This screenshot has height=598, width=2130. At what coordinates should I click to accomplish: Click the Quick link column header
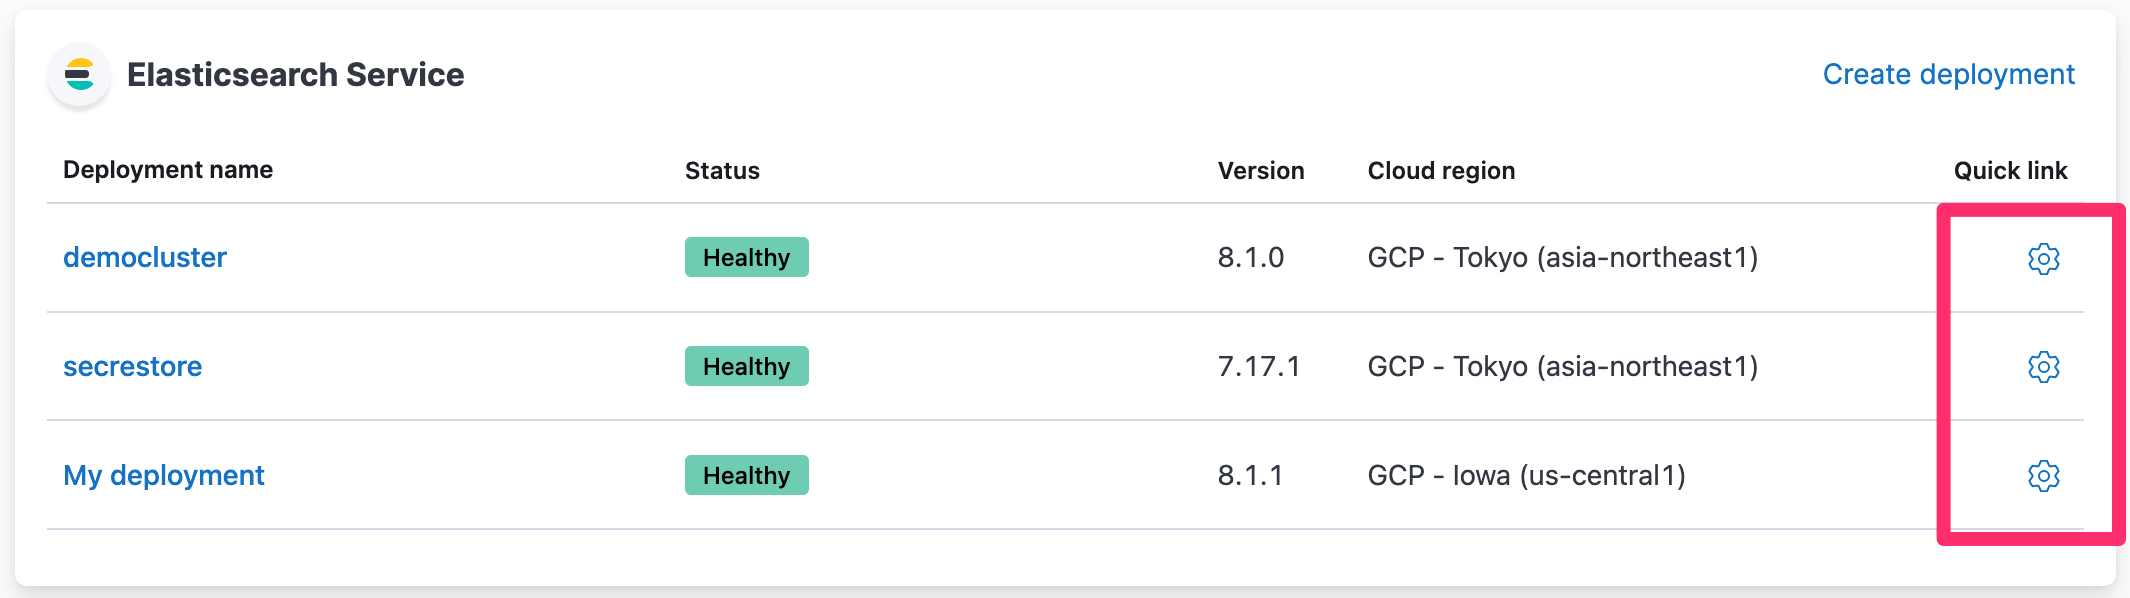tap(2010, 171)
